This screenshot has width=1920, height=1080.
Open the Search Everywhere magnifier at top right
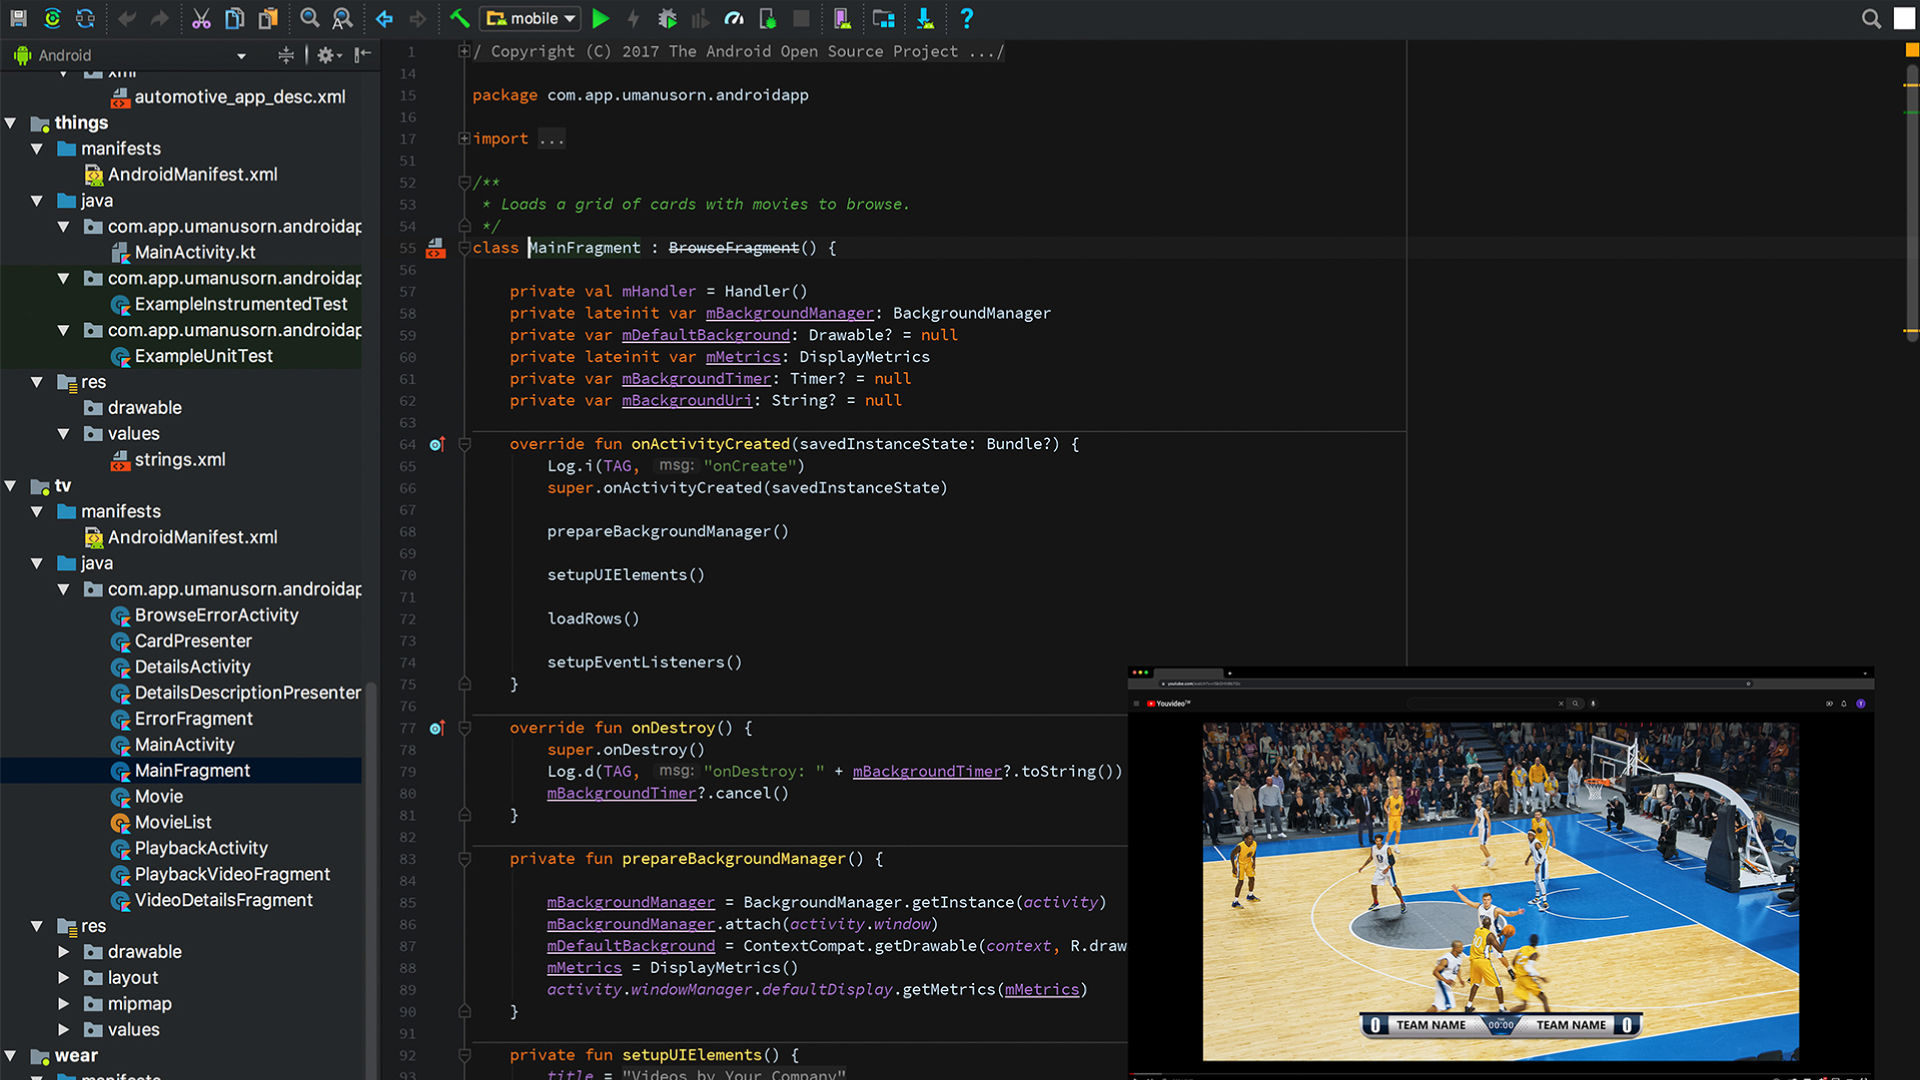(1871, 18)
